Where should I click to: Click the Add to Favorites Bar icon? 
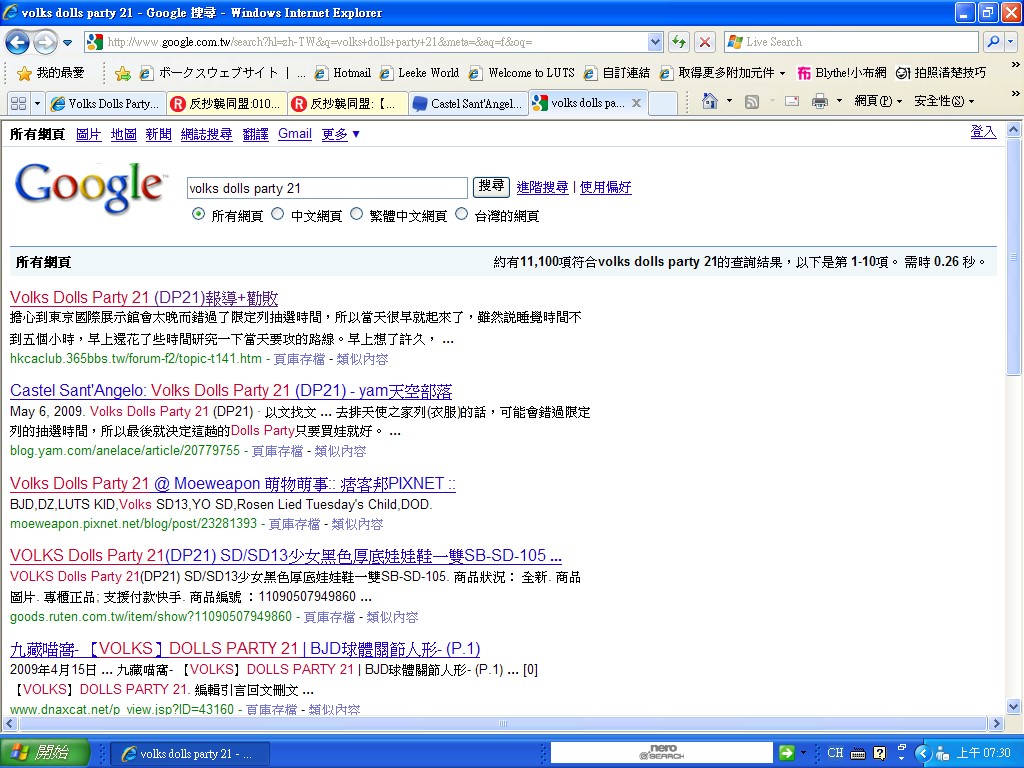[122, 73]
